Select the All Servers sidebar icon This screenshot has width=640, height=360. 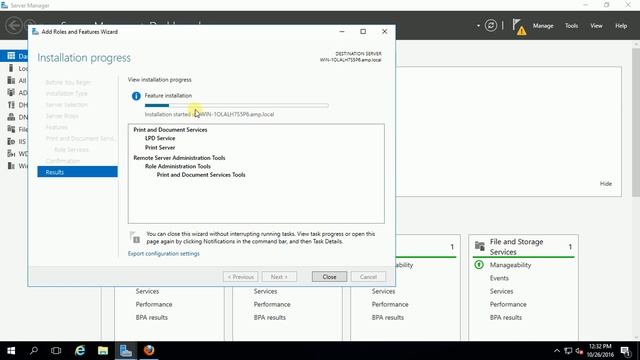(x=11, y=80)
